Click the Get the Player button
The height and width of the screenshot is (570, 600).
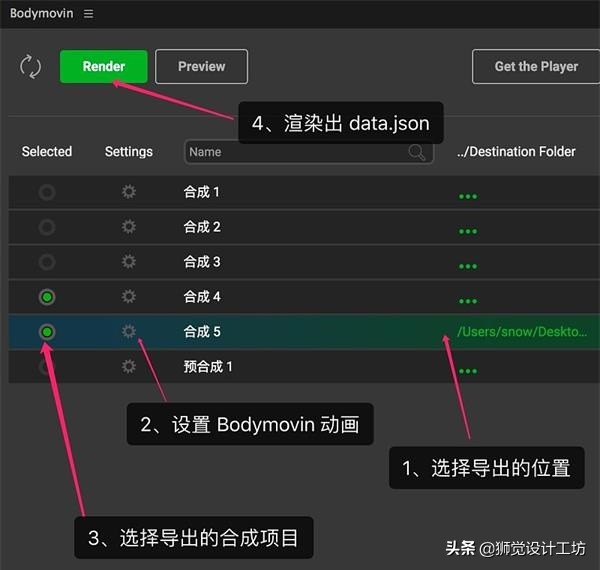[x=536, y=66]
